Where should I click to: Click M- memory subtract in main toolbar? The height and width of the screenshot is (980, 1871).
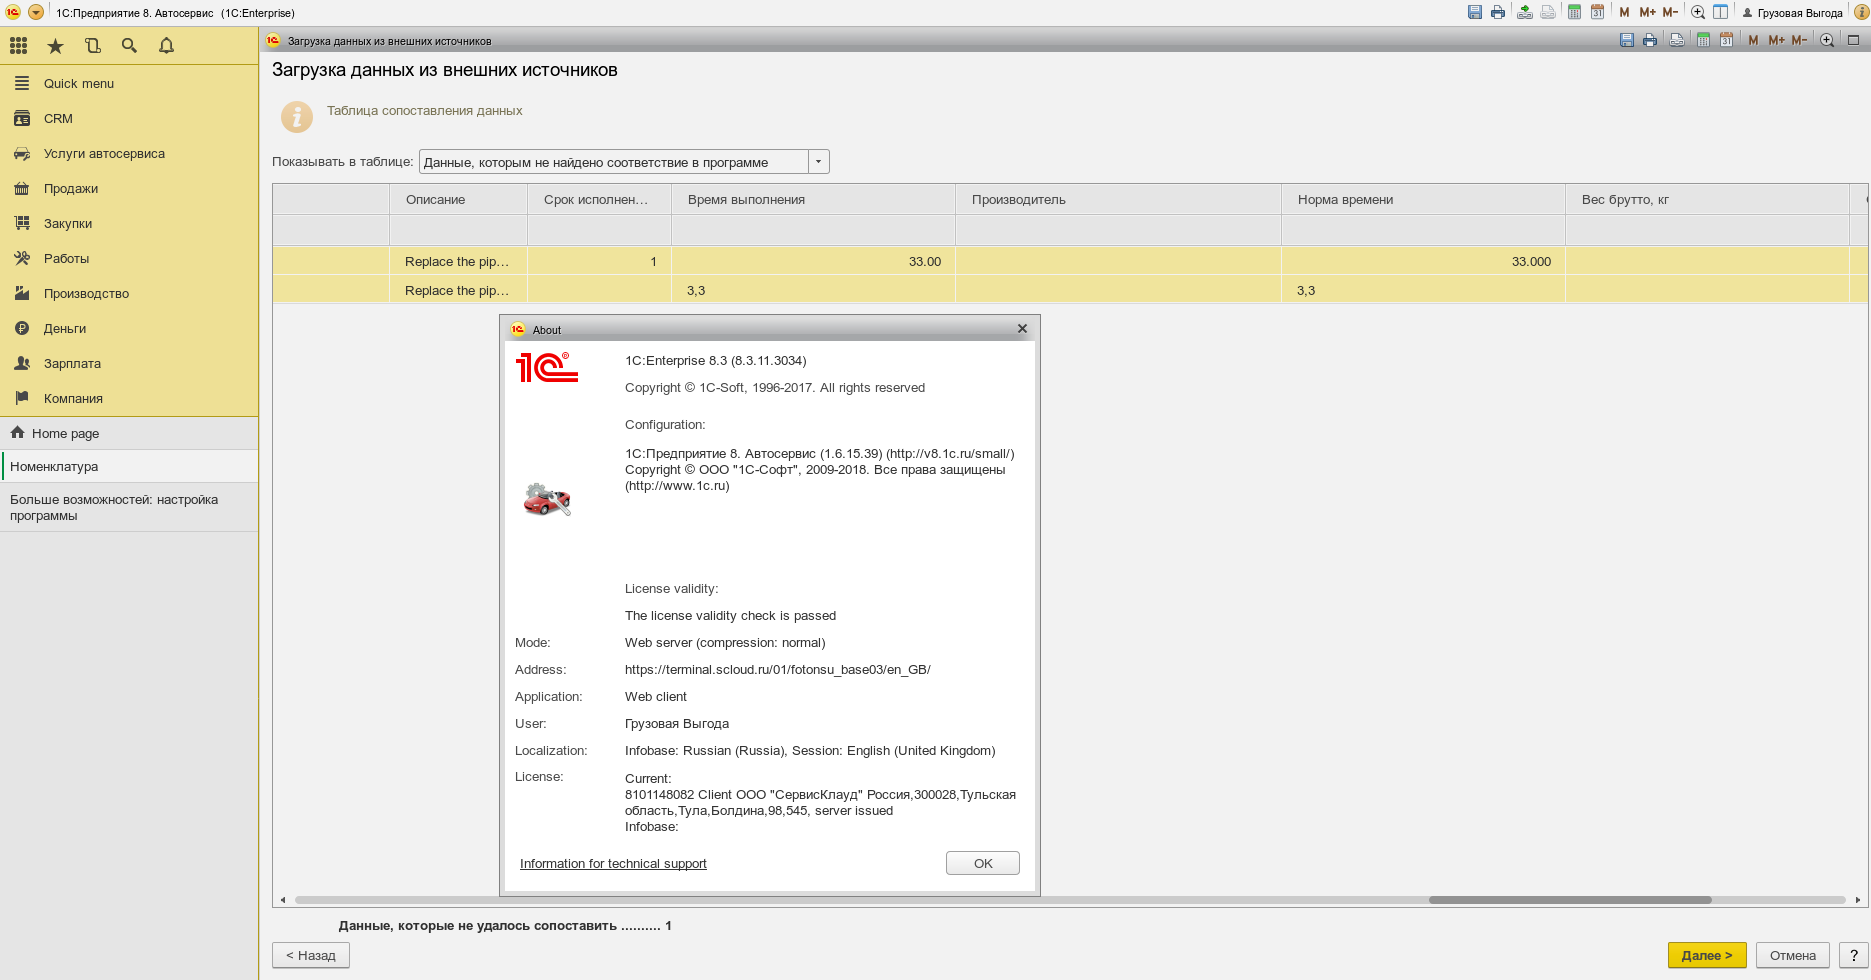(1670, 12)
